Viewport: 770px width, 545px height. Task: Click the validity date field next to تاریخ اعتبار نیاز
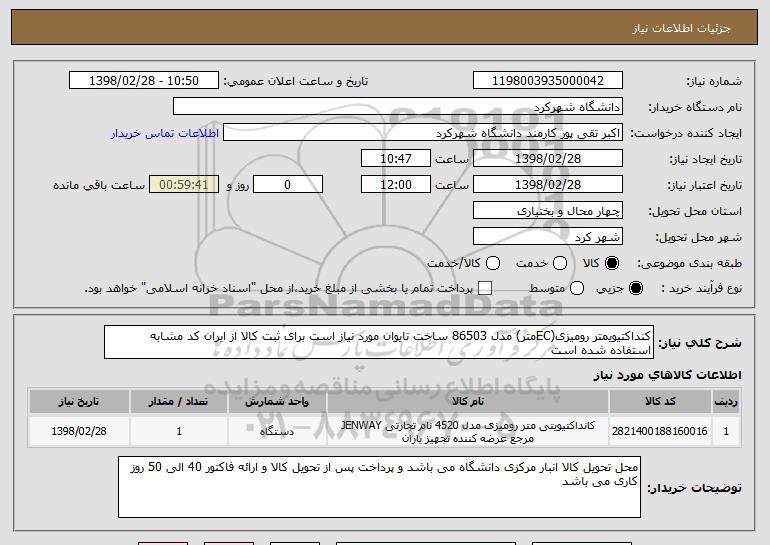point(548,185)
